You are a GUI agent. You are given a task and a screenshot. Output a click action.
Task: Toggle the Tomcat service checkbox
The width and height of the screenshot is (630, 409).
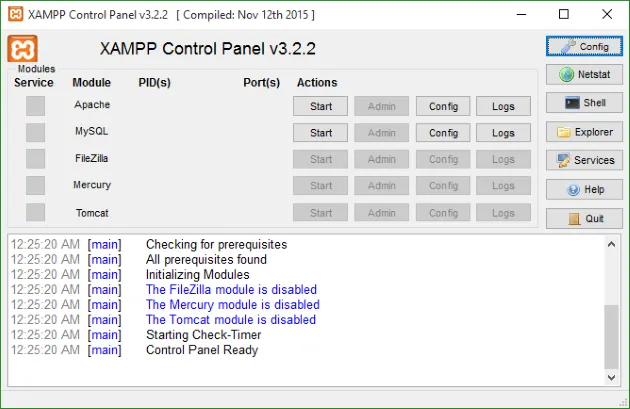click(x=35, y=212)
